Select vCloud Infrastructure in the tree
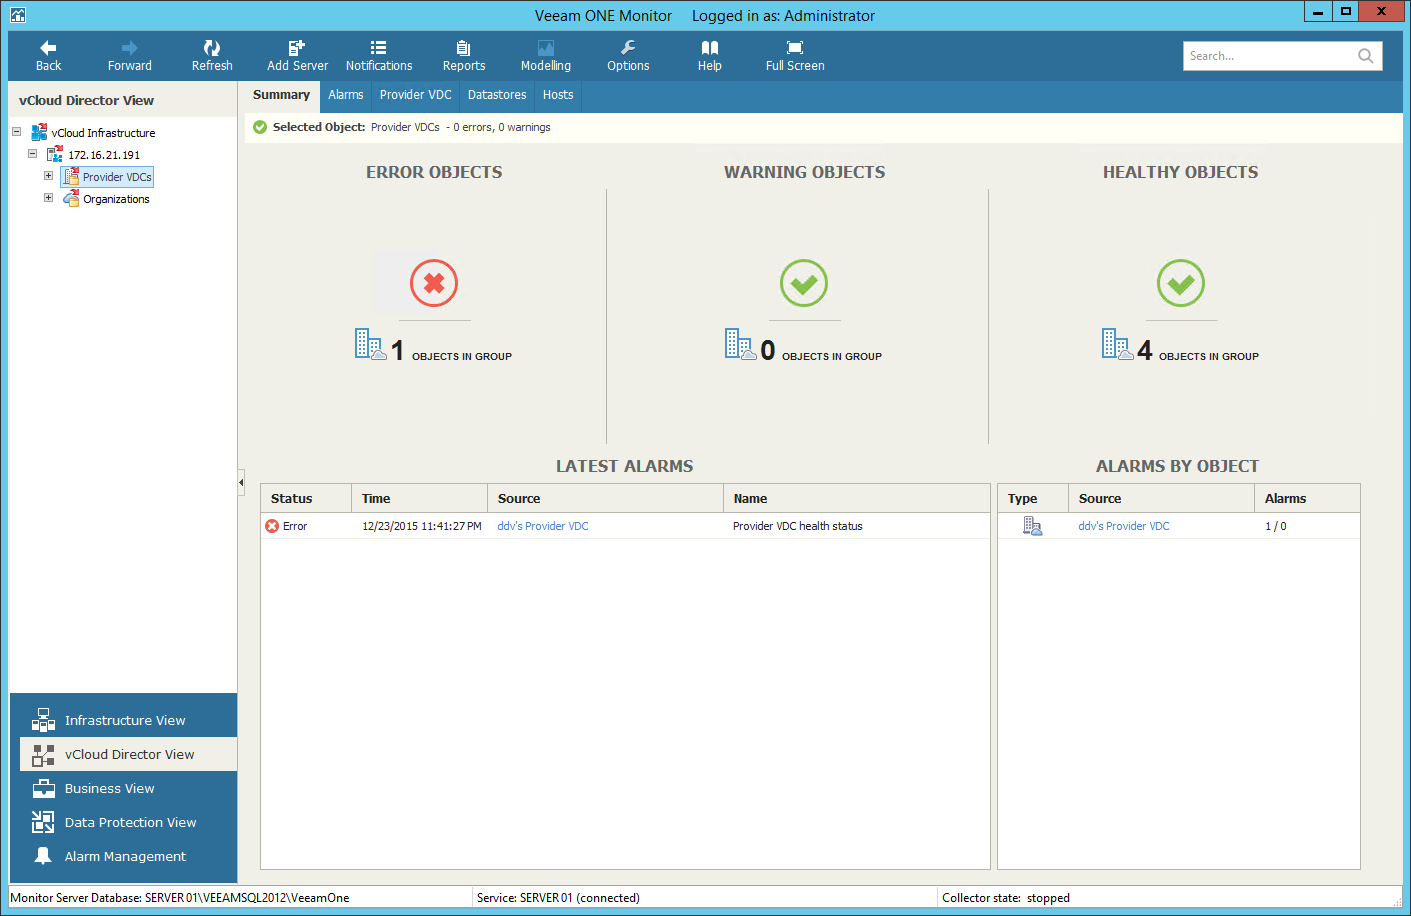Screen dimensions: 1411x916 tap(104, 133)
